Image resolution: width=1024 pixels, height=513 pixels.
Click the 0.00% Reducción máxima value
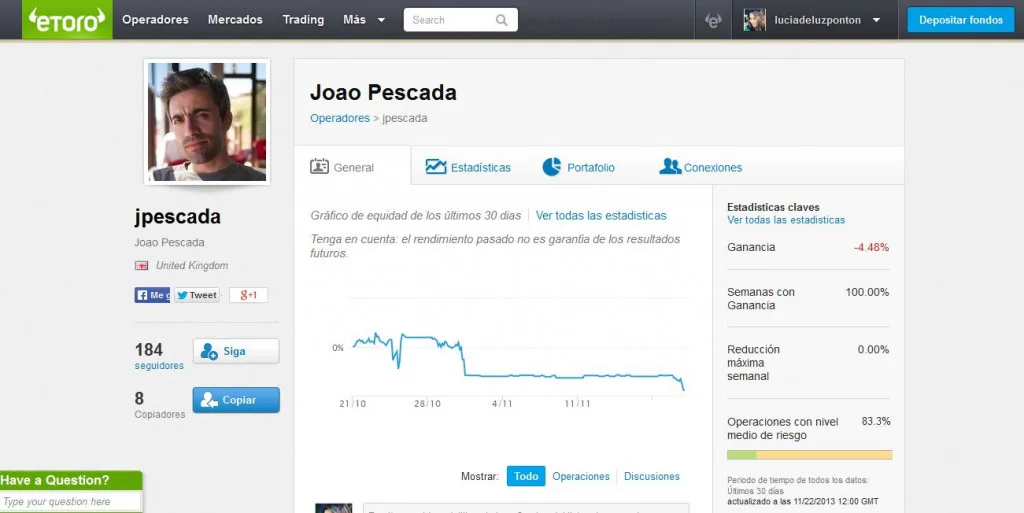[873, 349]
